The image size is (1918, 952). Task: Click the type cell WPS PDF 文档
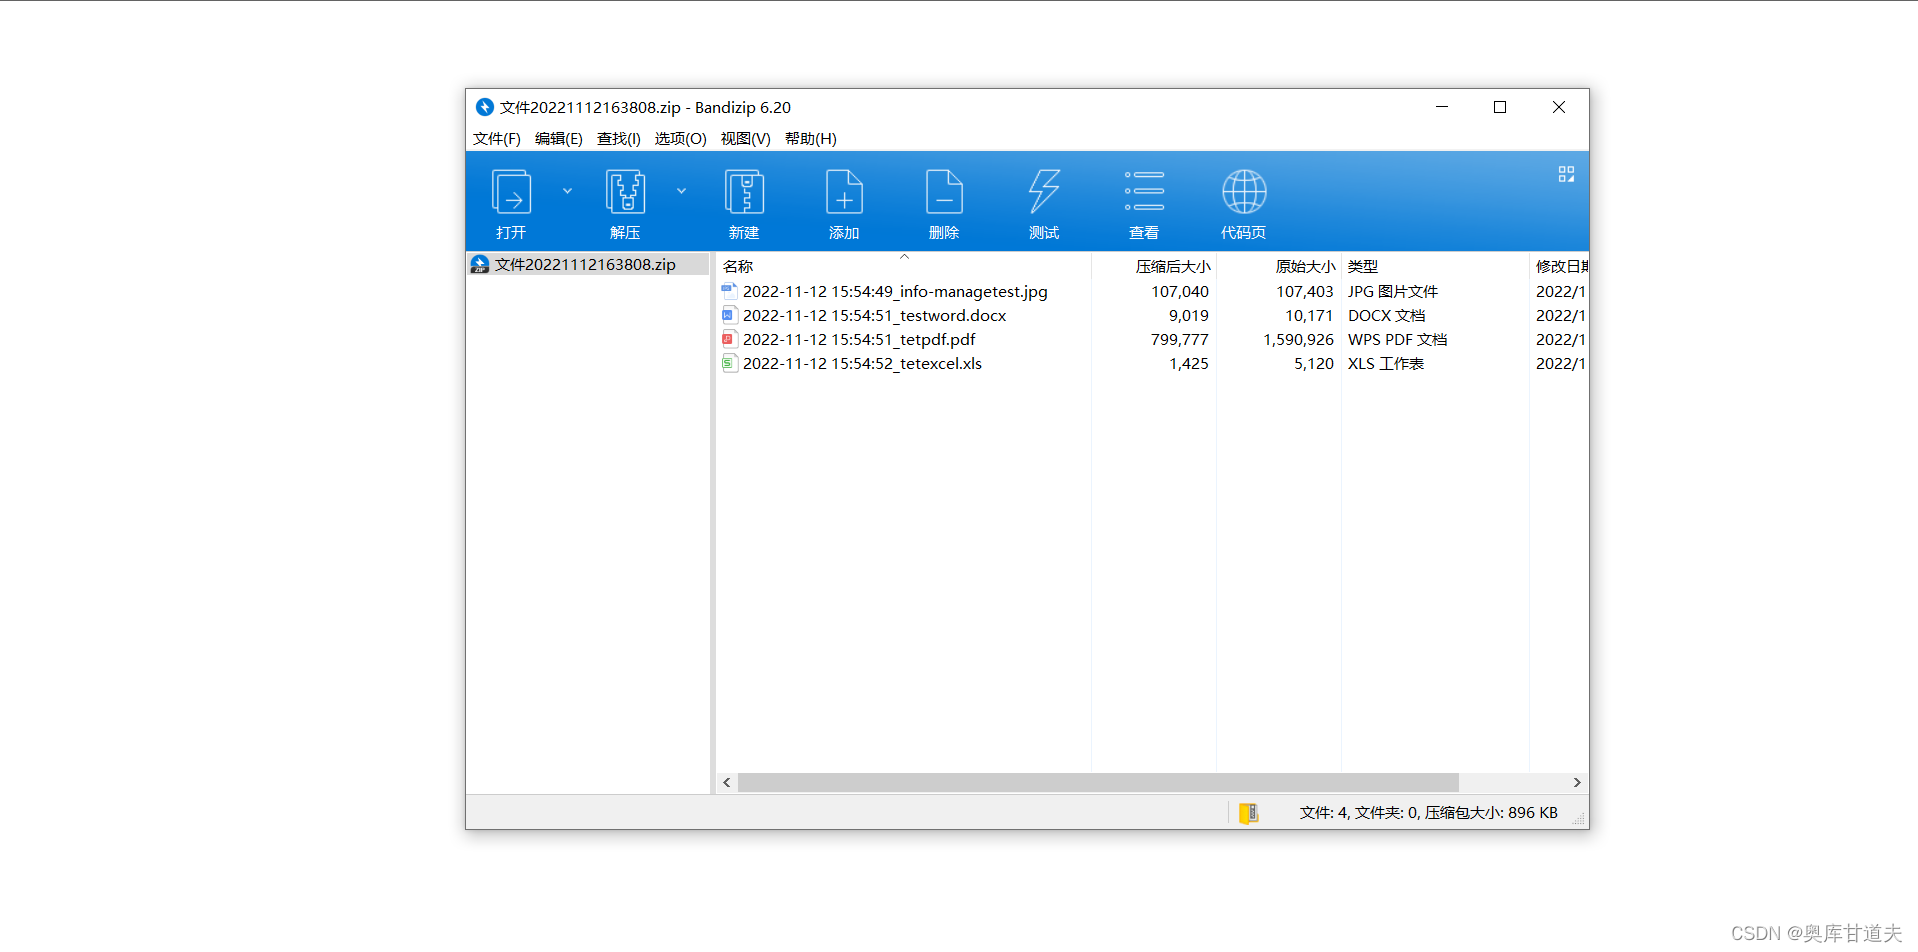pyautogui.click(x=1398, y=339)
